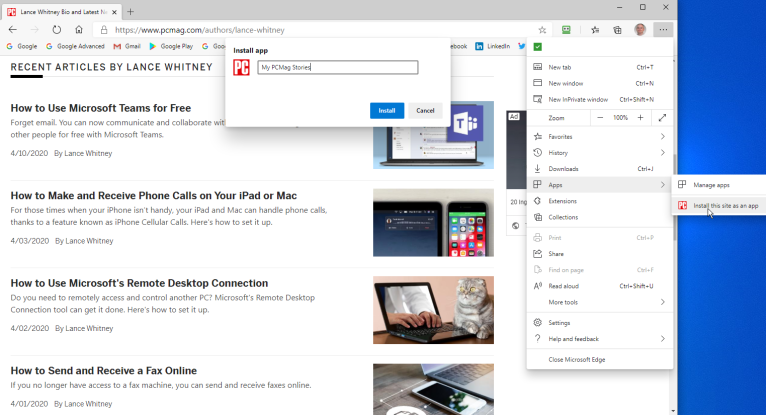Open the Google Advanced bookmark

coord(75,46)
